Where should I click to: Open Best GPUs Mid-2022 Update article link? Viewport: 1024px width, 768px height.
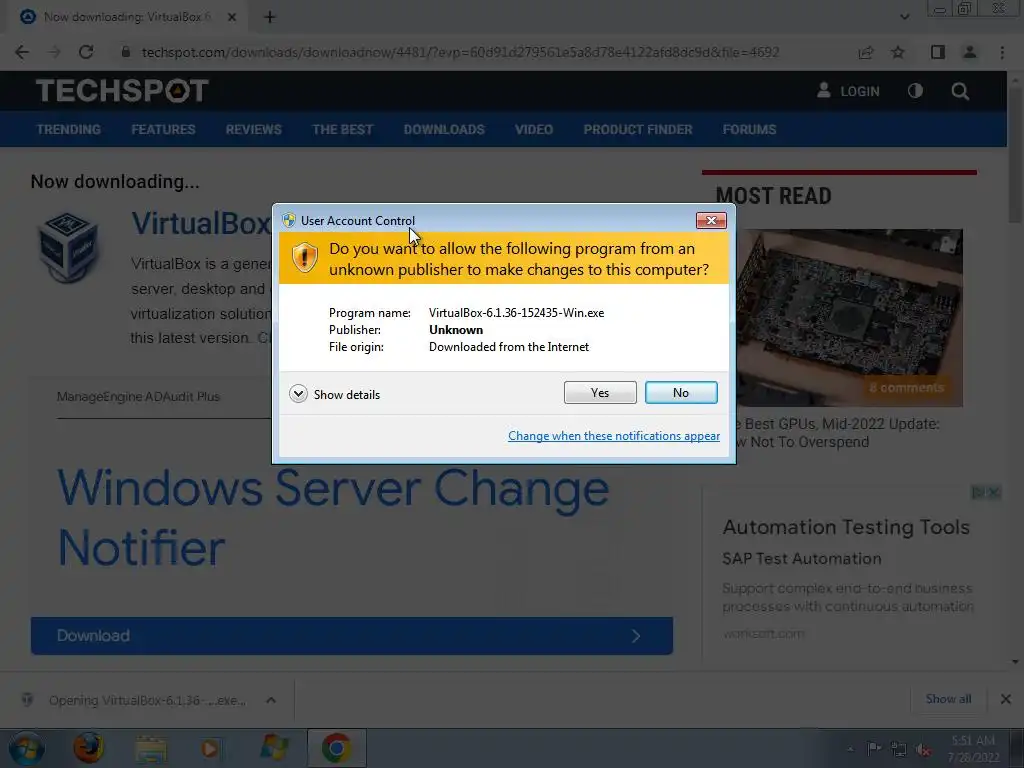[837, 433]
